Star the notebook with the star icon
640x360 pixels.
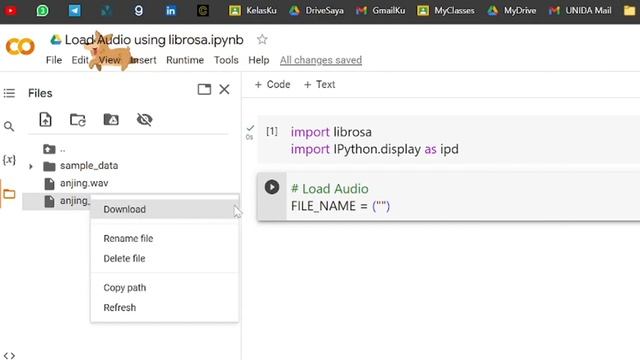point(262,40)
